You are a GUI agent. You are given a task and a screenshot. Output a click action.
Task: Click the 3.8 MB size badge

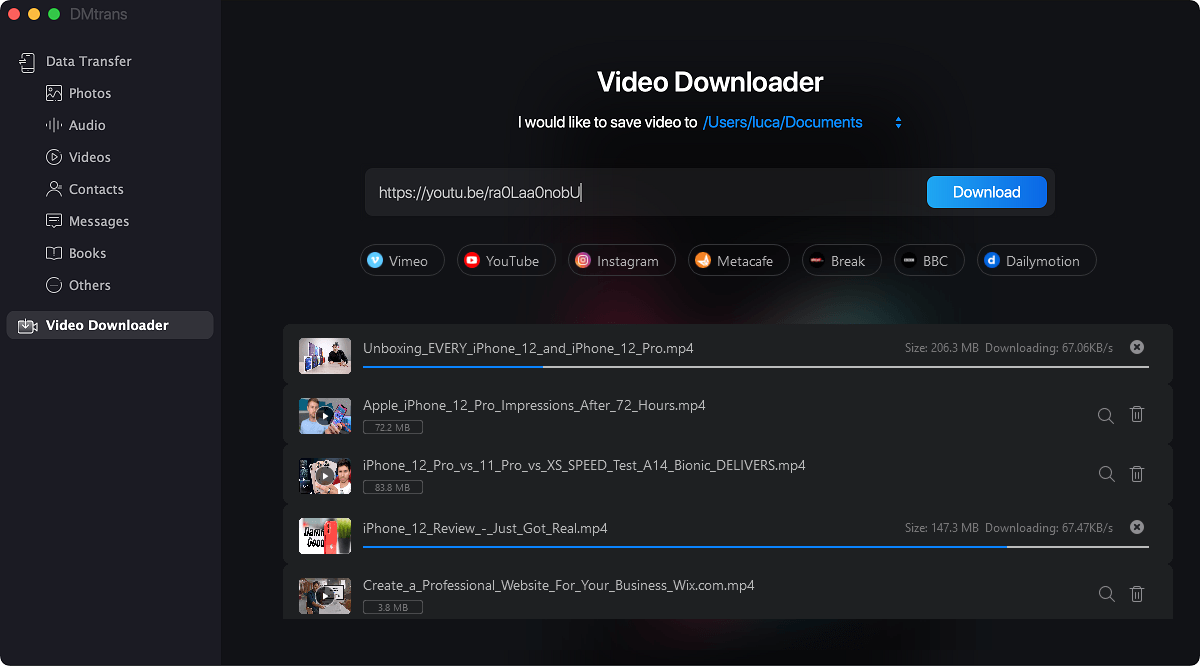point(393,607)
